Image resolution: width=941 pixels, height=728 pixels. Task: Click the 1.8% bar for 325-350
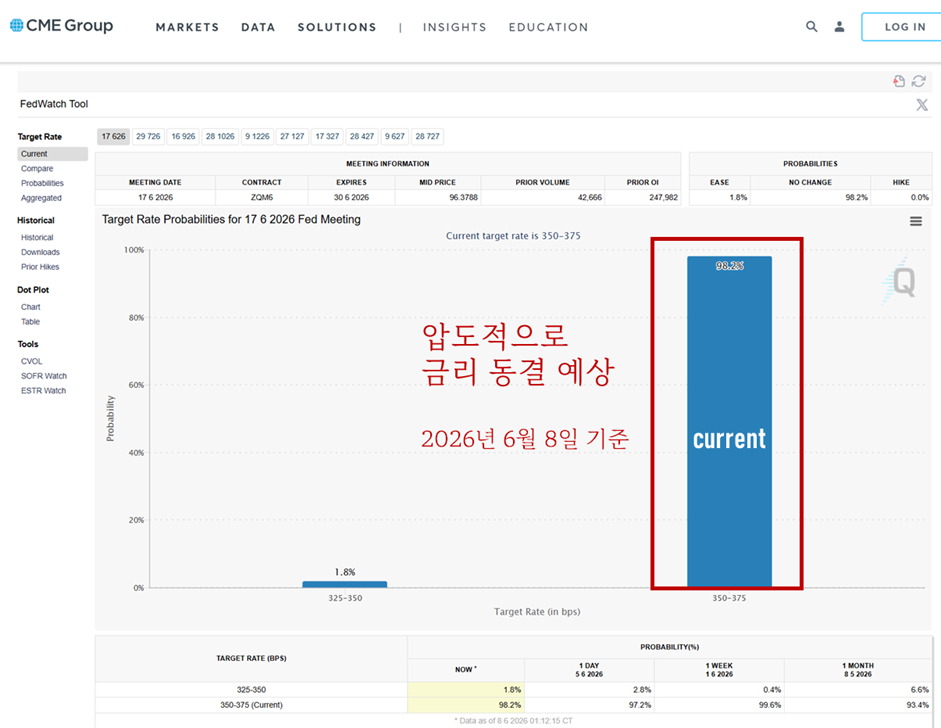point(344,584)
